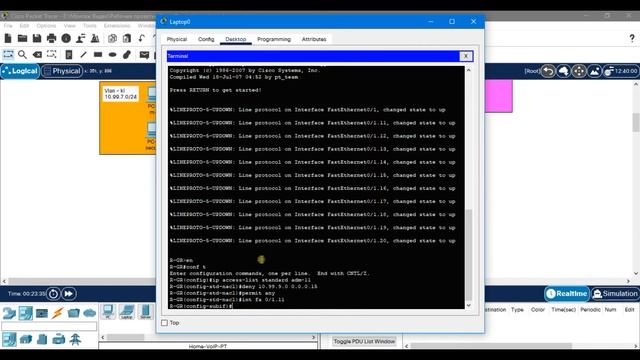Click the Back navigation icon near Root
This screenshot has width=640, height=360.
tap(548, 71)
